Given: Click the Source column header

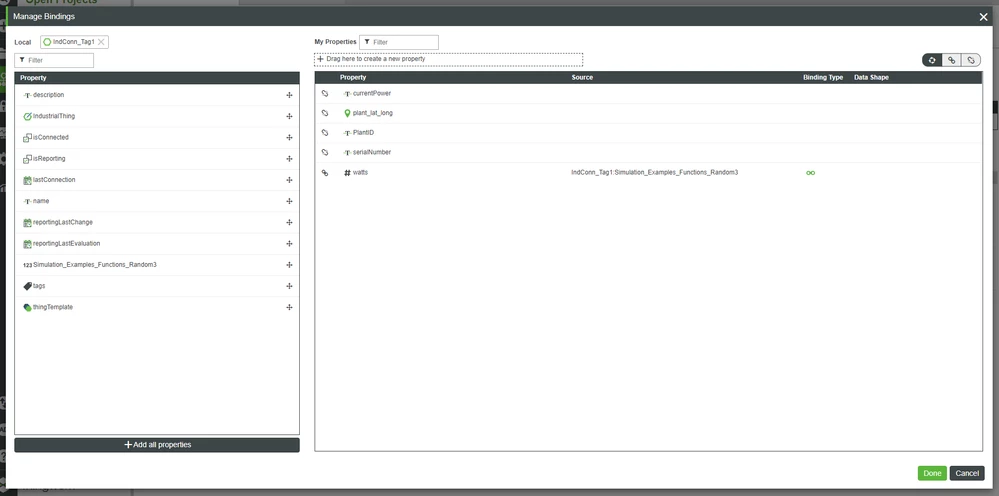Looking at the screenshot, I should [x=582, y=78].
